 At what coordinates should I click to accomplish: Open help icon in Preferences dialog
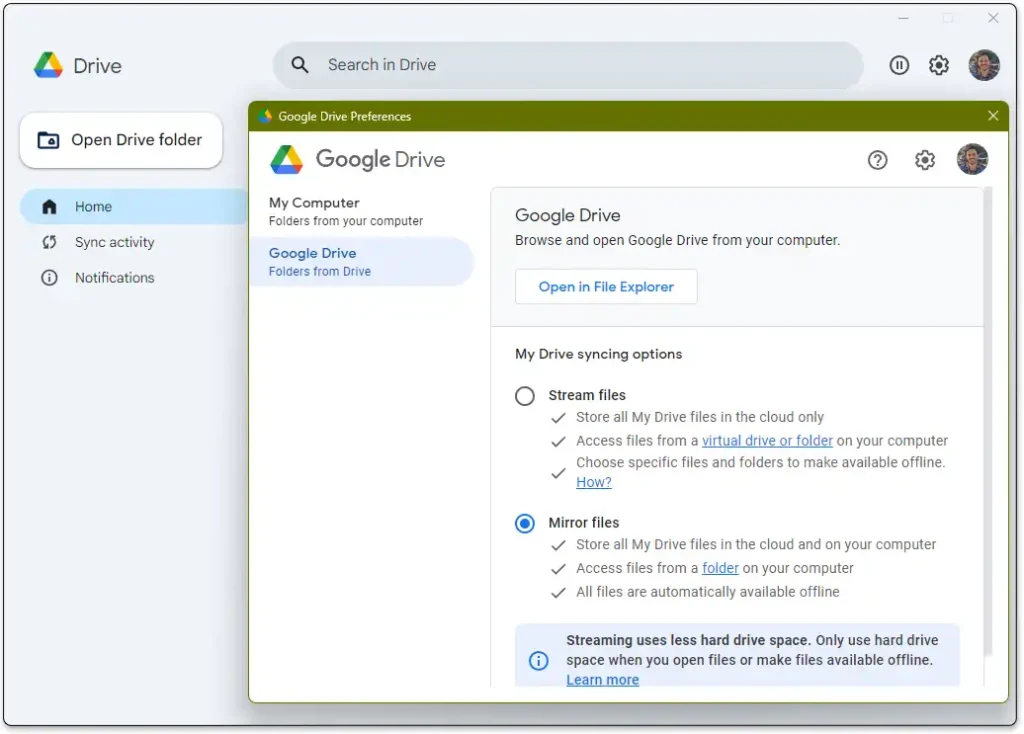coord(877,160)
